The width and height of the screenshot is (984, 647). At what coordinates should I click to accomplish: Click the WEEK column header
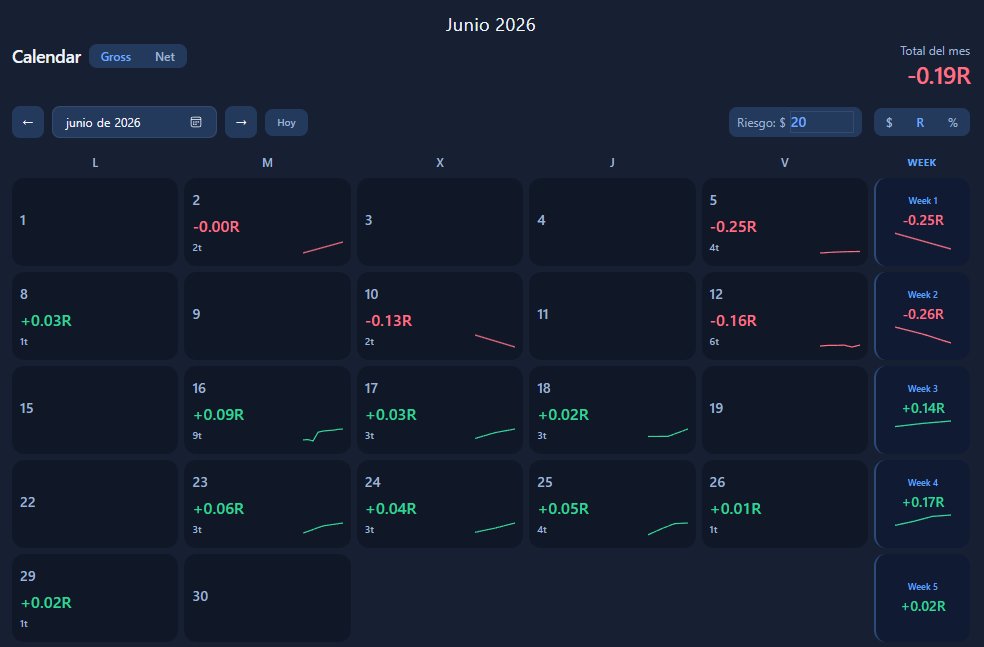pos(921,163)
